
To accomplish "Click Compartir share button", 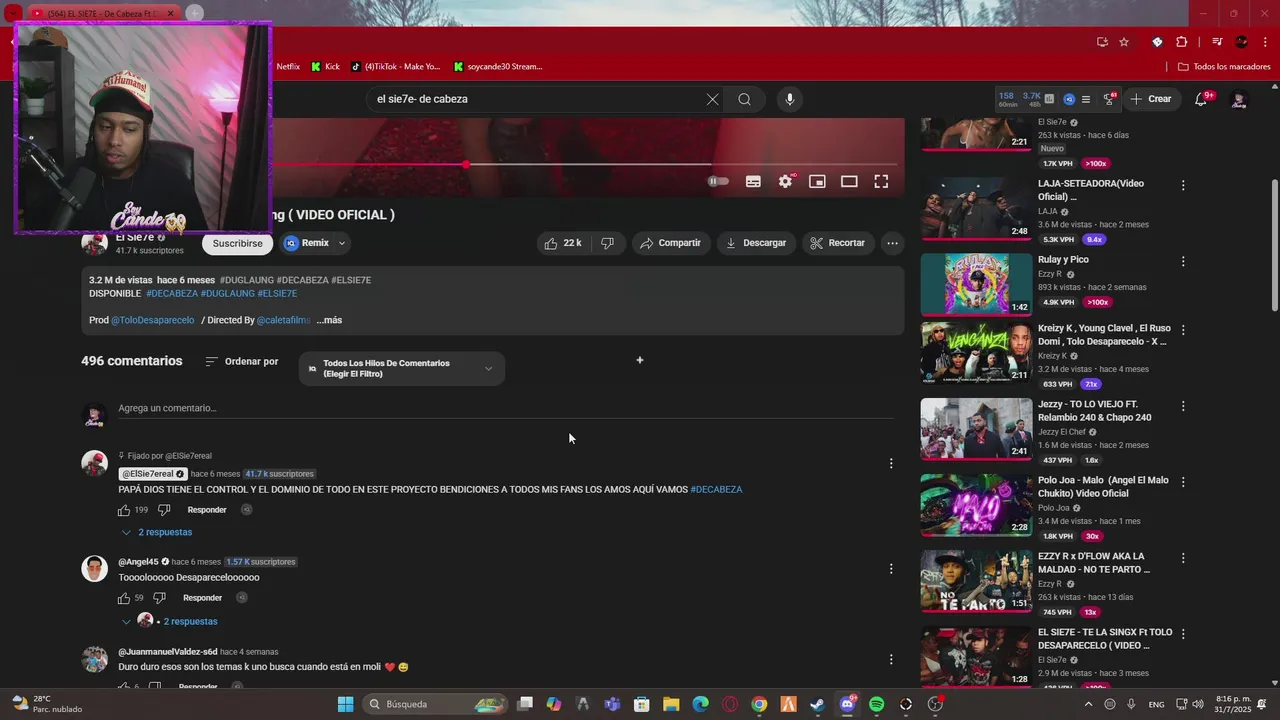I will tap(671, 243).
